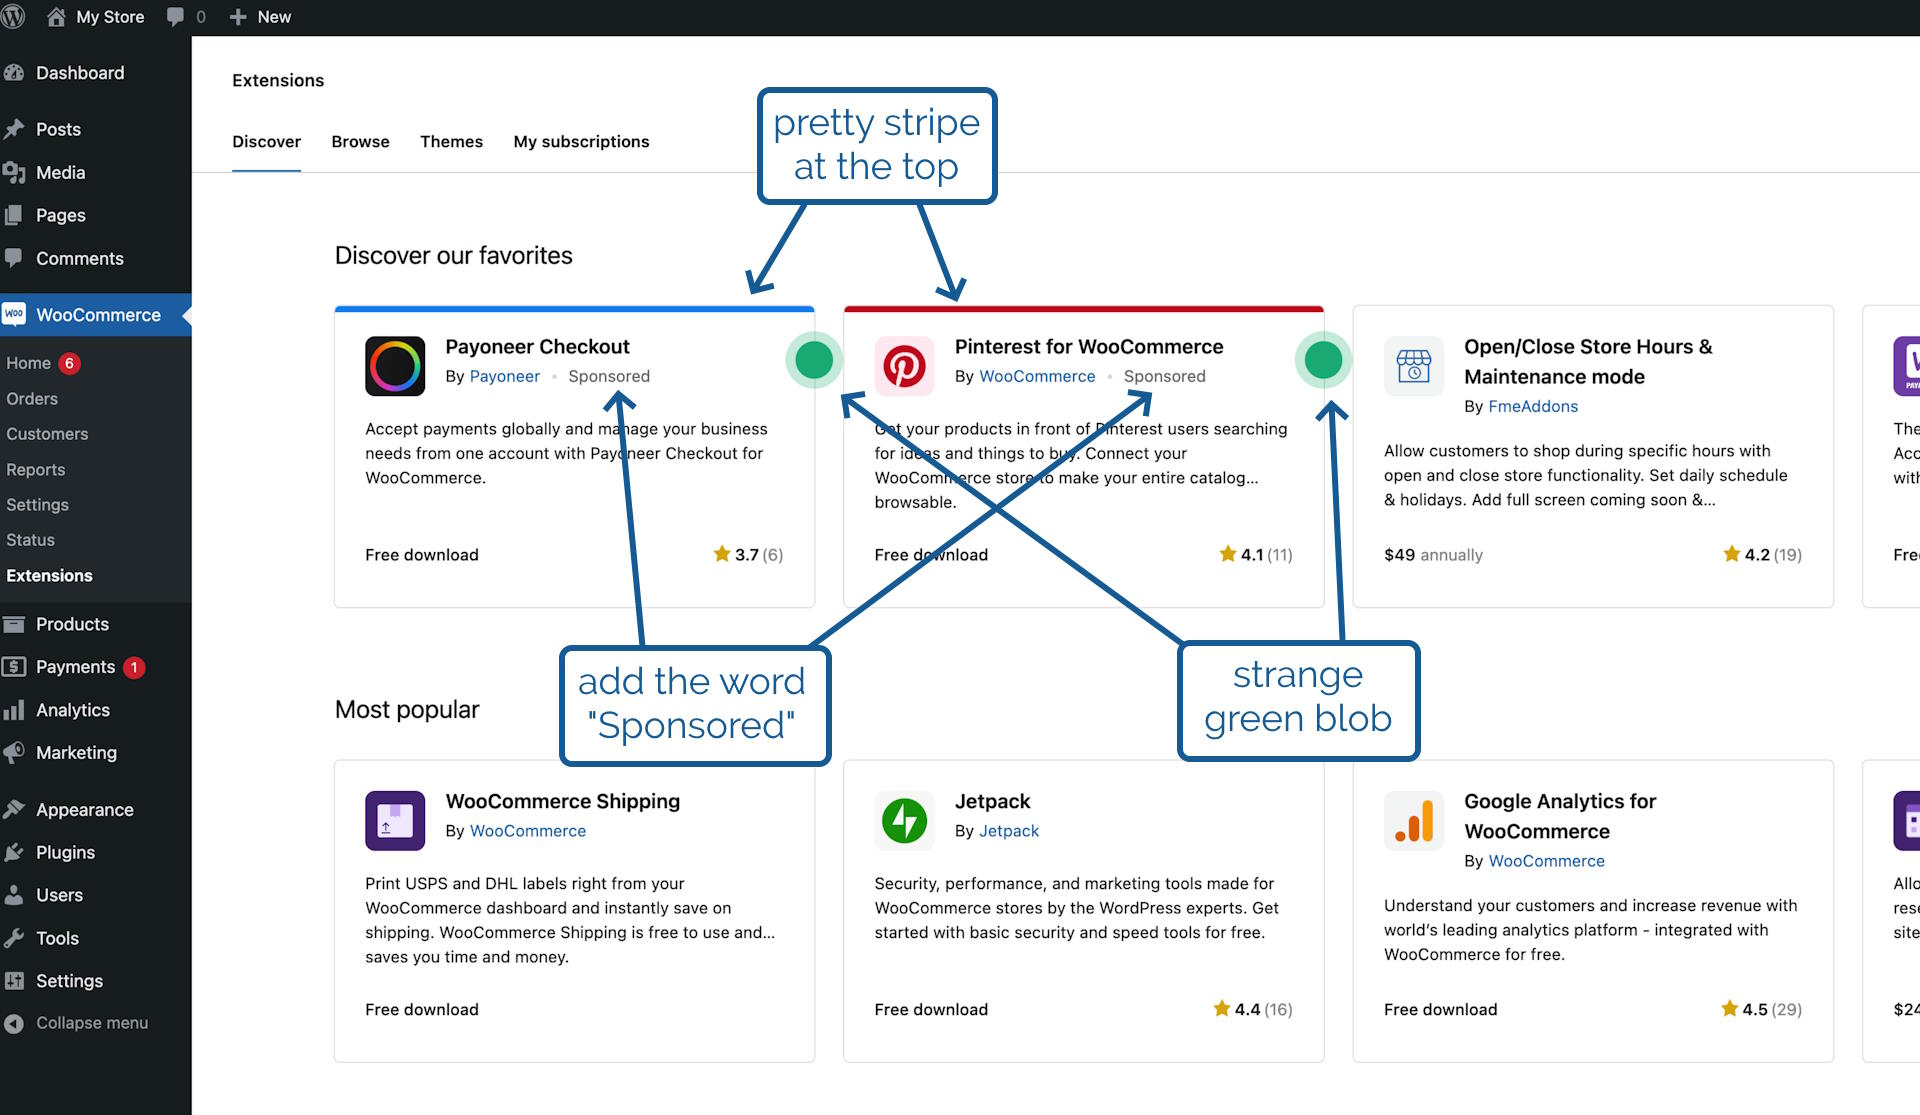Open the My subscriptions tab
This screenshot has height=1115, width=1920.
pyautogui.click(x=581, y=142)
